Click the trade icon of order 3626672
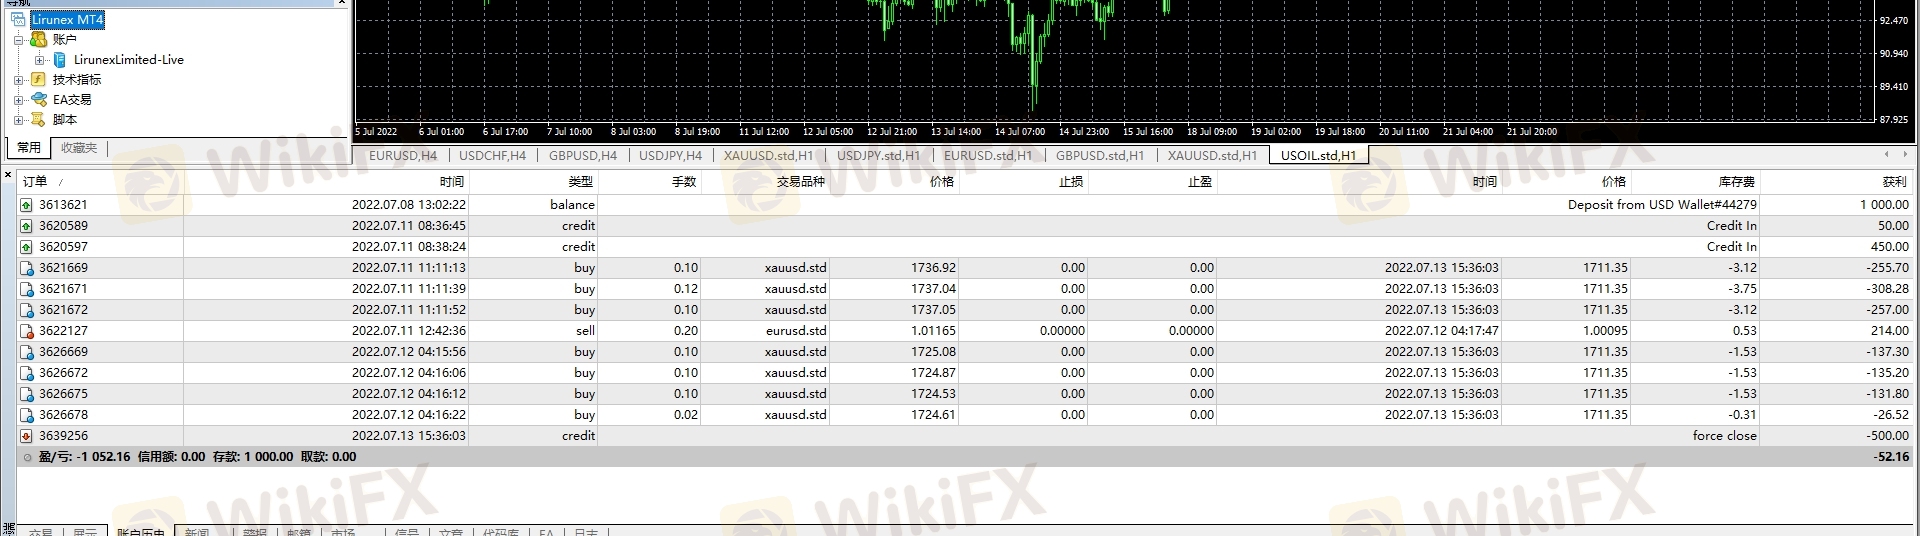 [27, 373]
